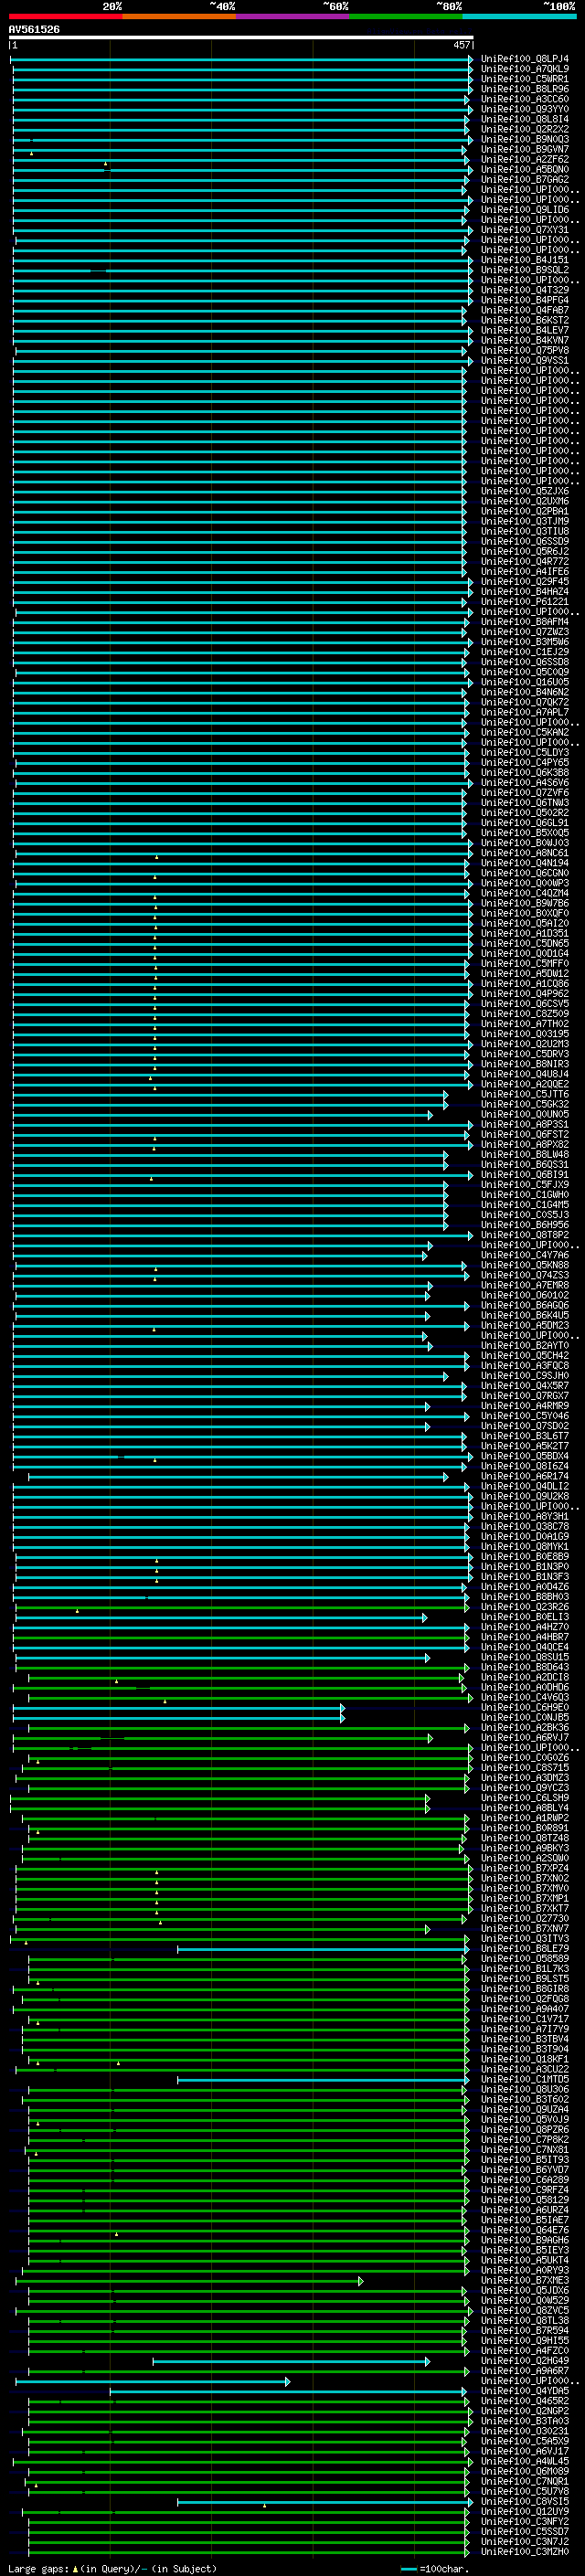Select the UniRef100_B8D643 label
The width and height of the screenshot is (585, 2576).
tap(525, 1667)
